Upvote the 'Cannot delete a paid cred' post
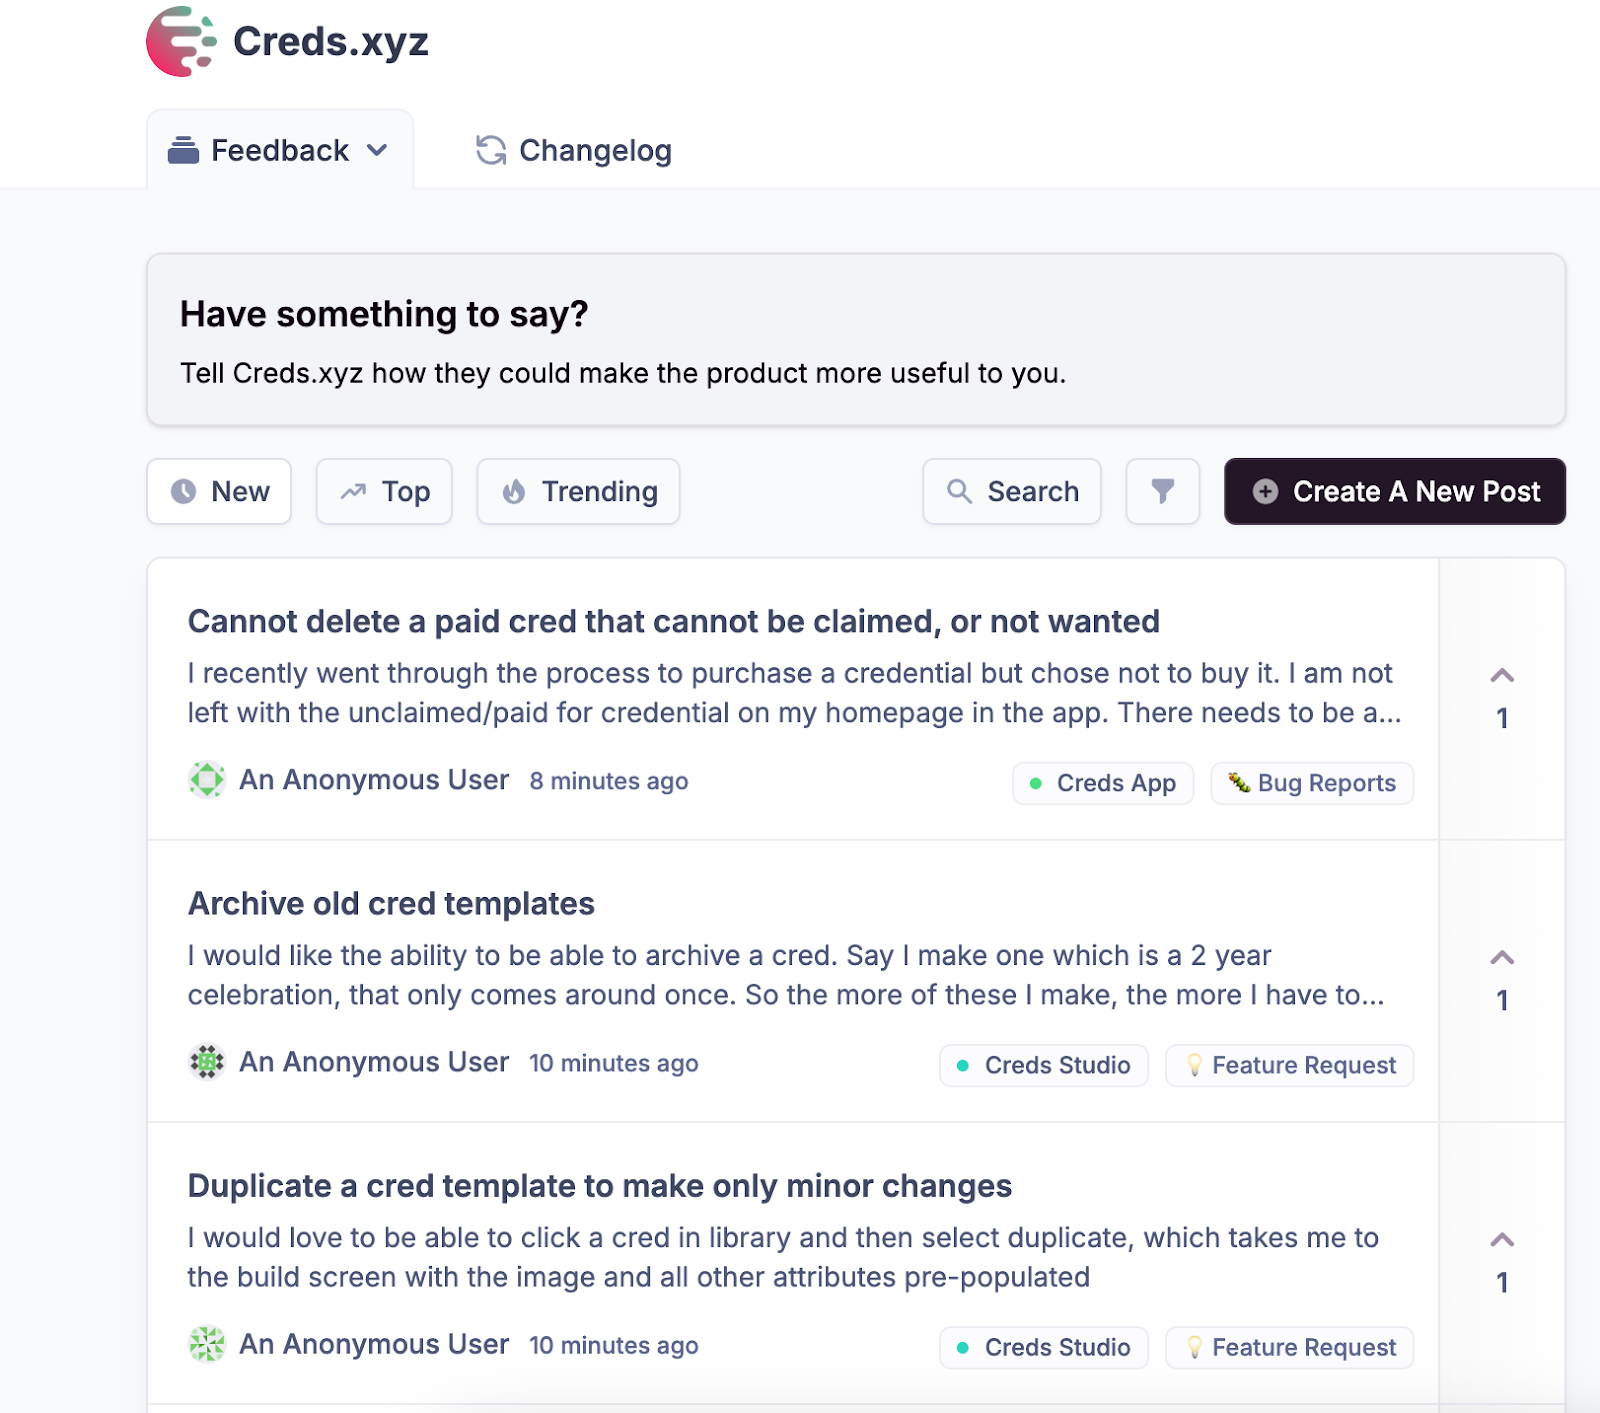 pos(1501,677)
